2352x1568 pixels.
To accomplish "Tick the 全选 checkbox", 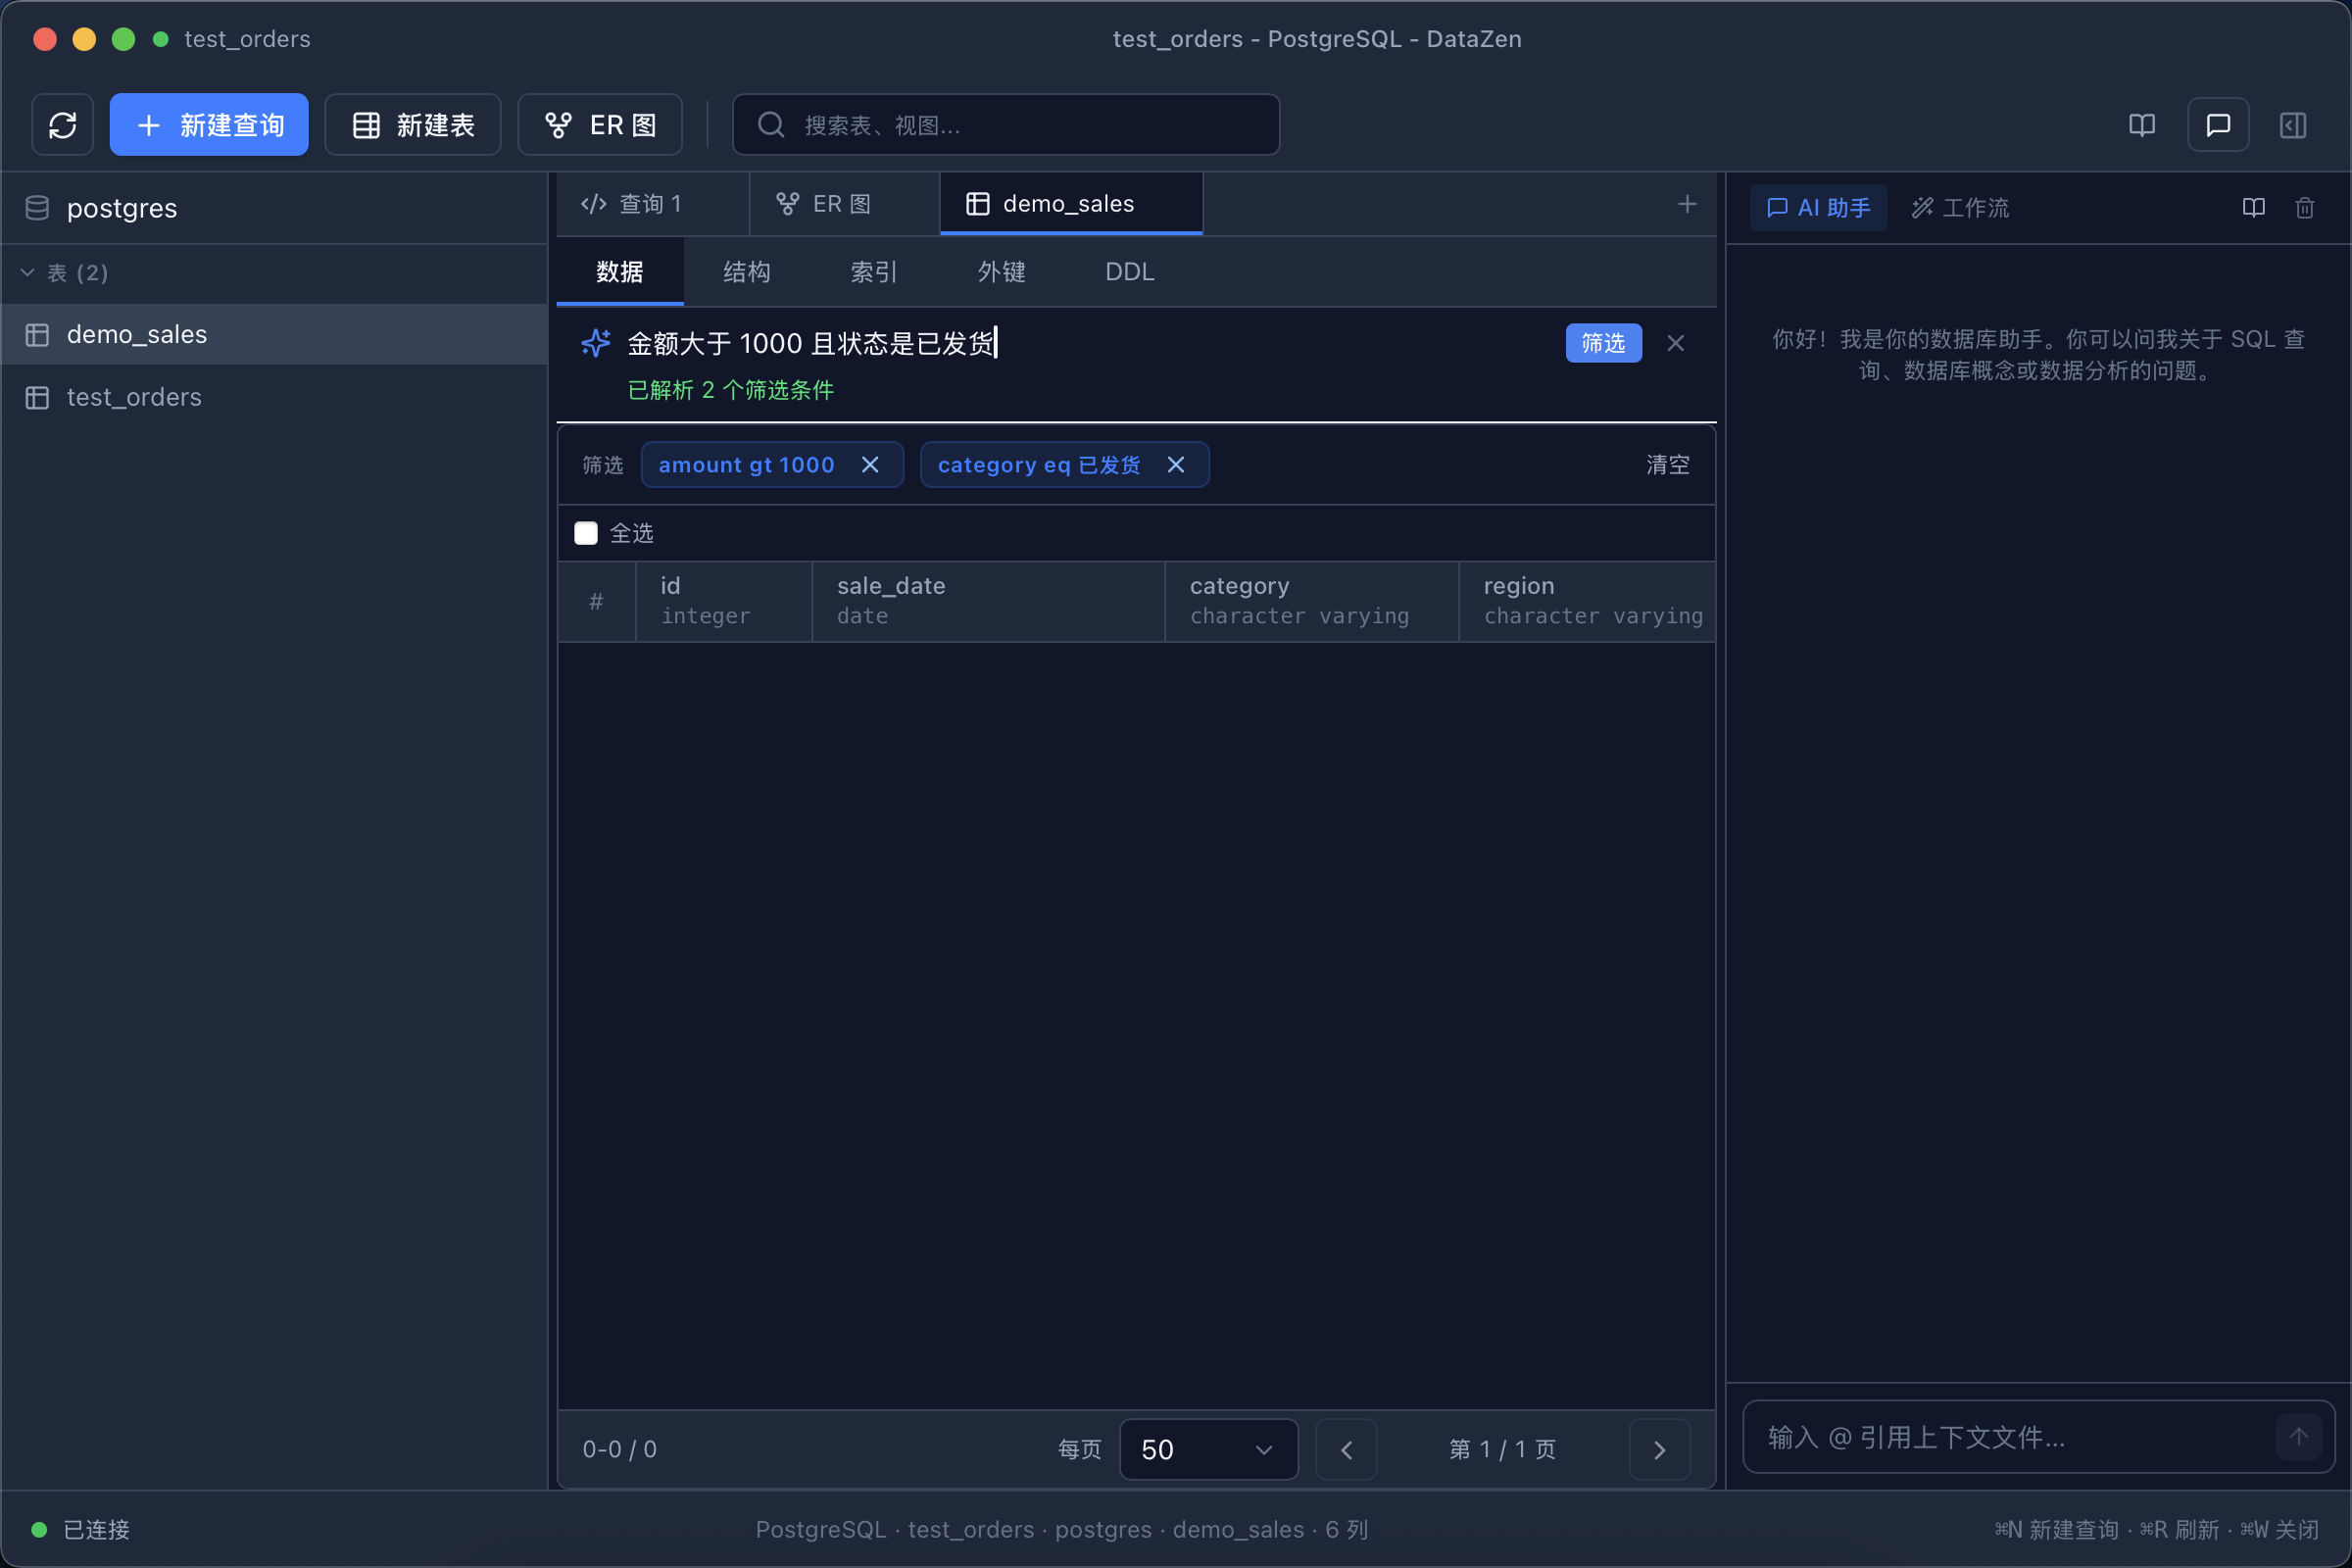I will (x=586, y=533).
